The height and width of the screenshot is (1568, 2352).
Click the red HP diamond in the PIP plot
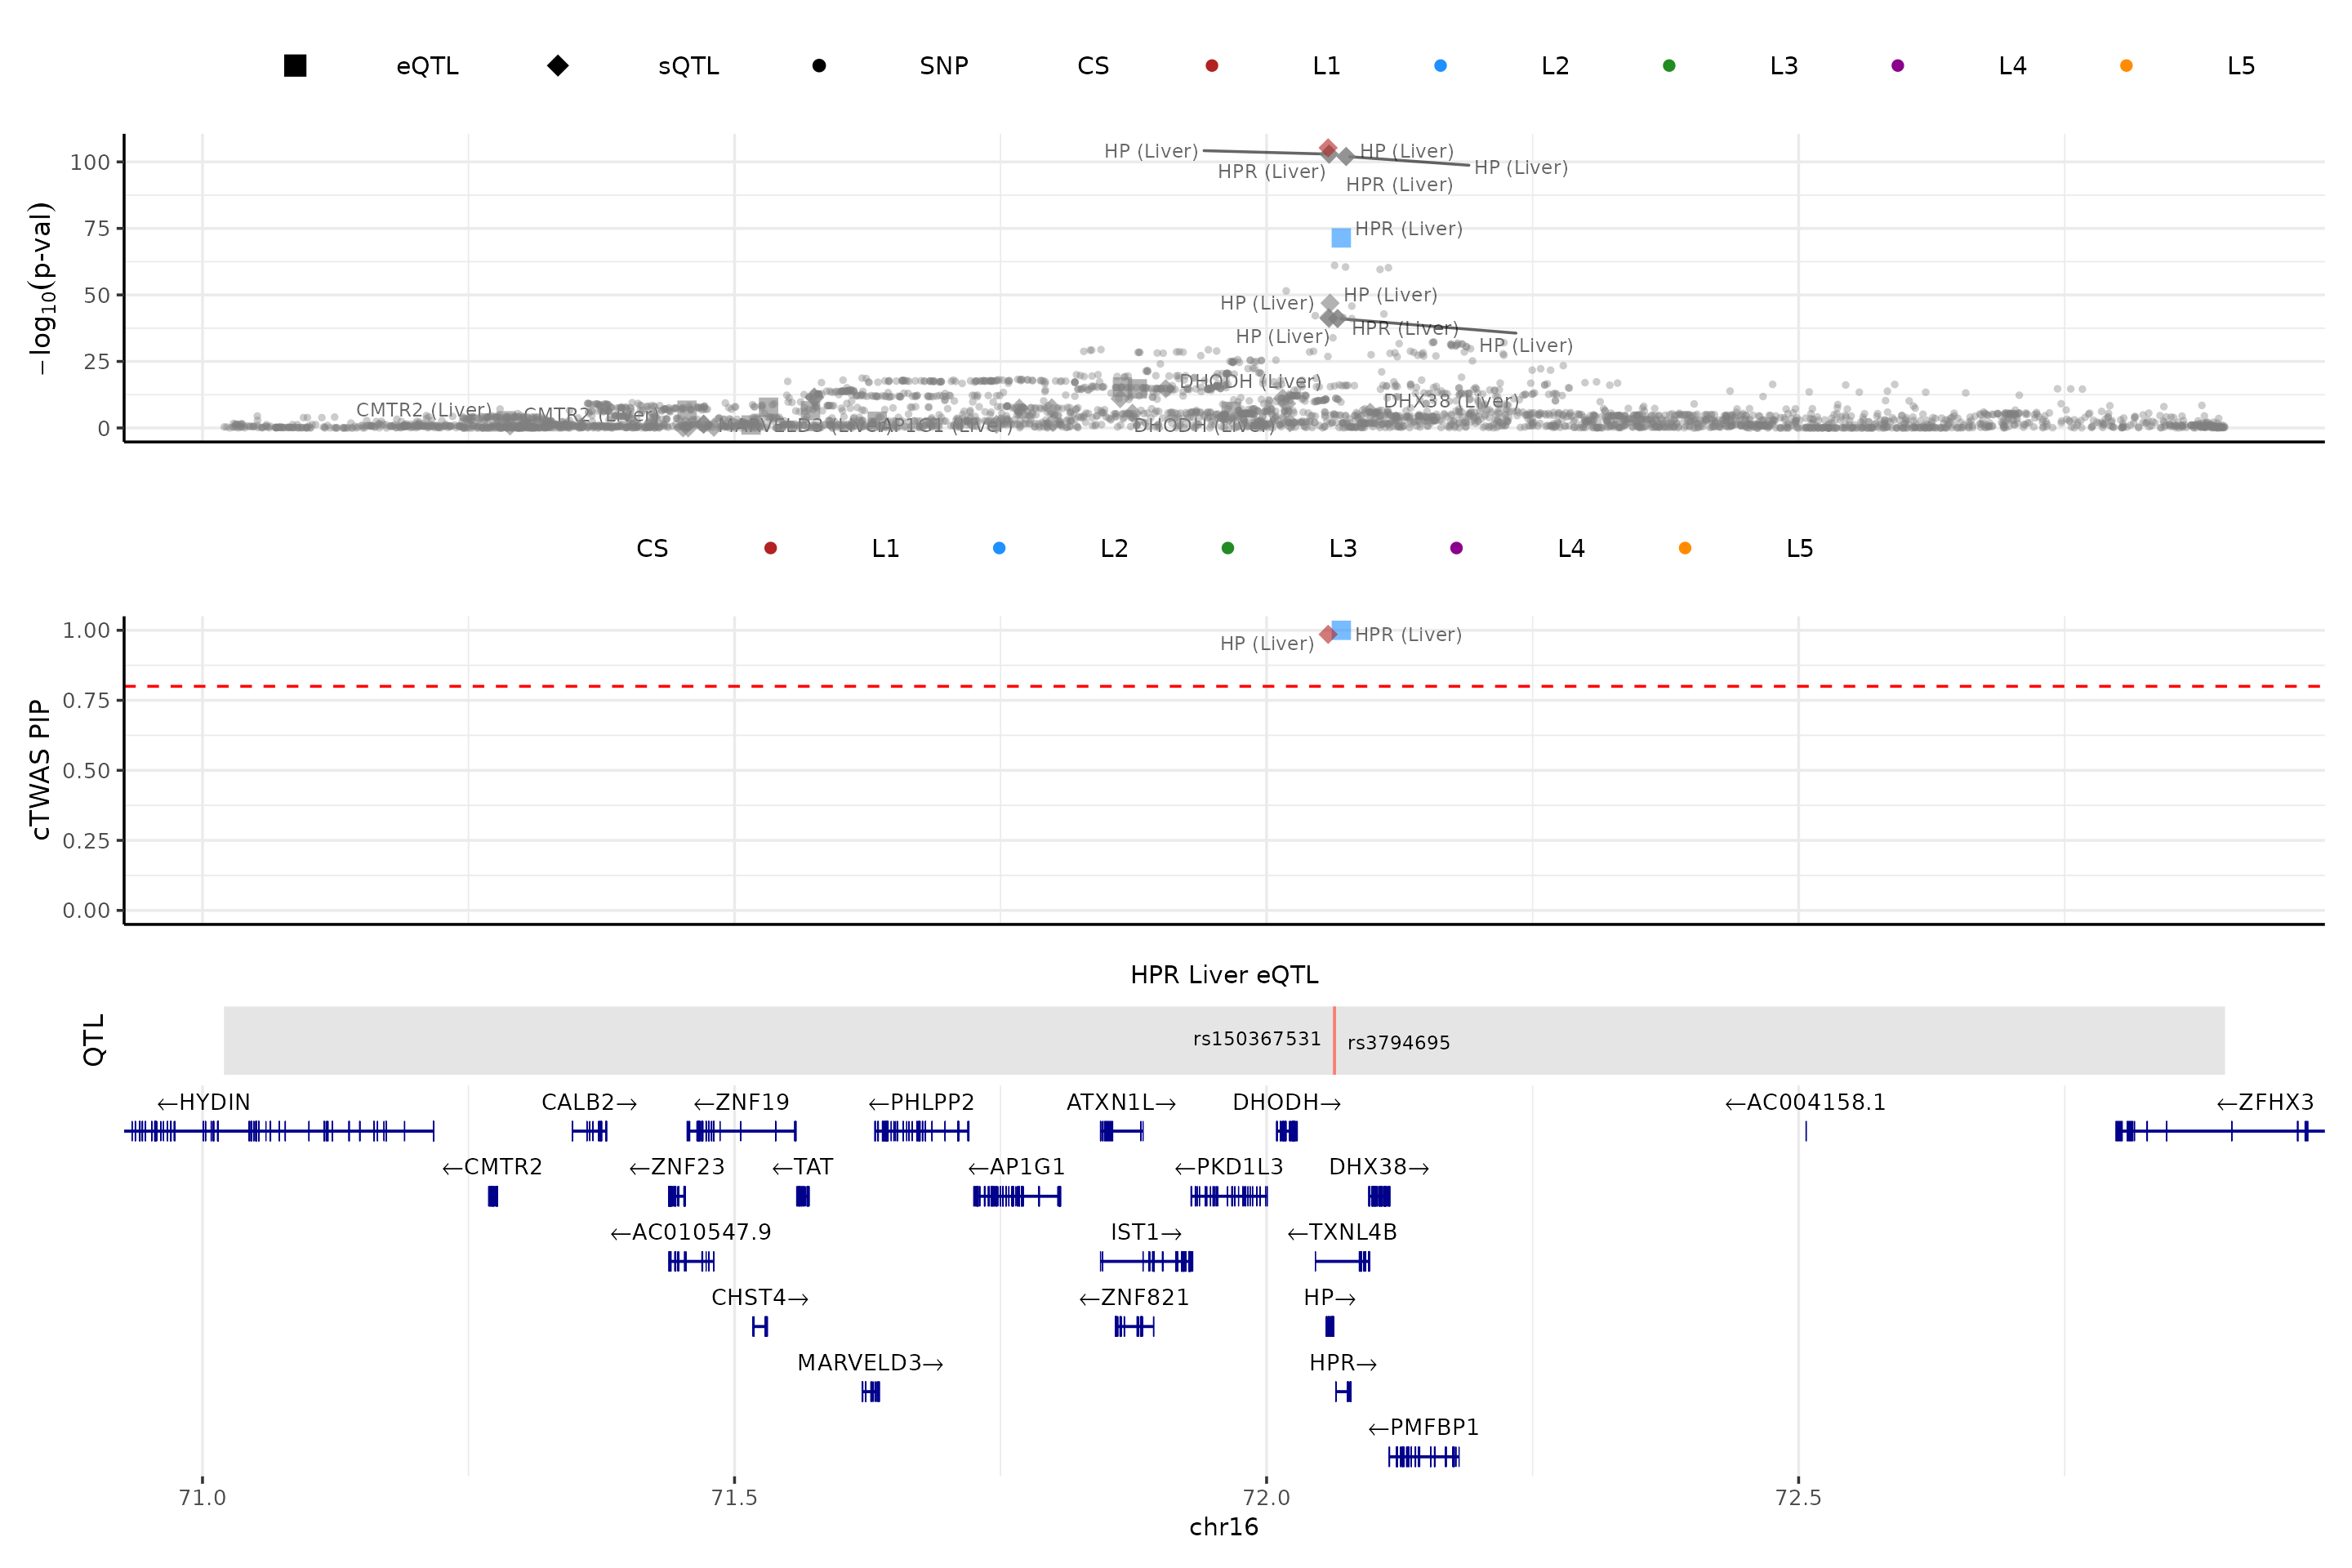pyautogui.click(x=1327, y=634)
